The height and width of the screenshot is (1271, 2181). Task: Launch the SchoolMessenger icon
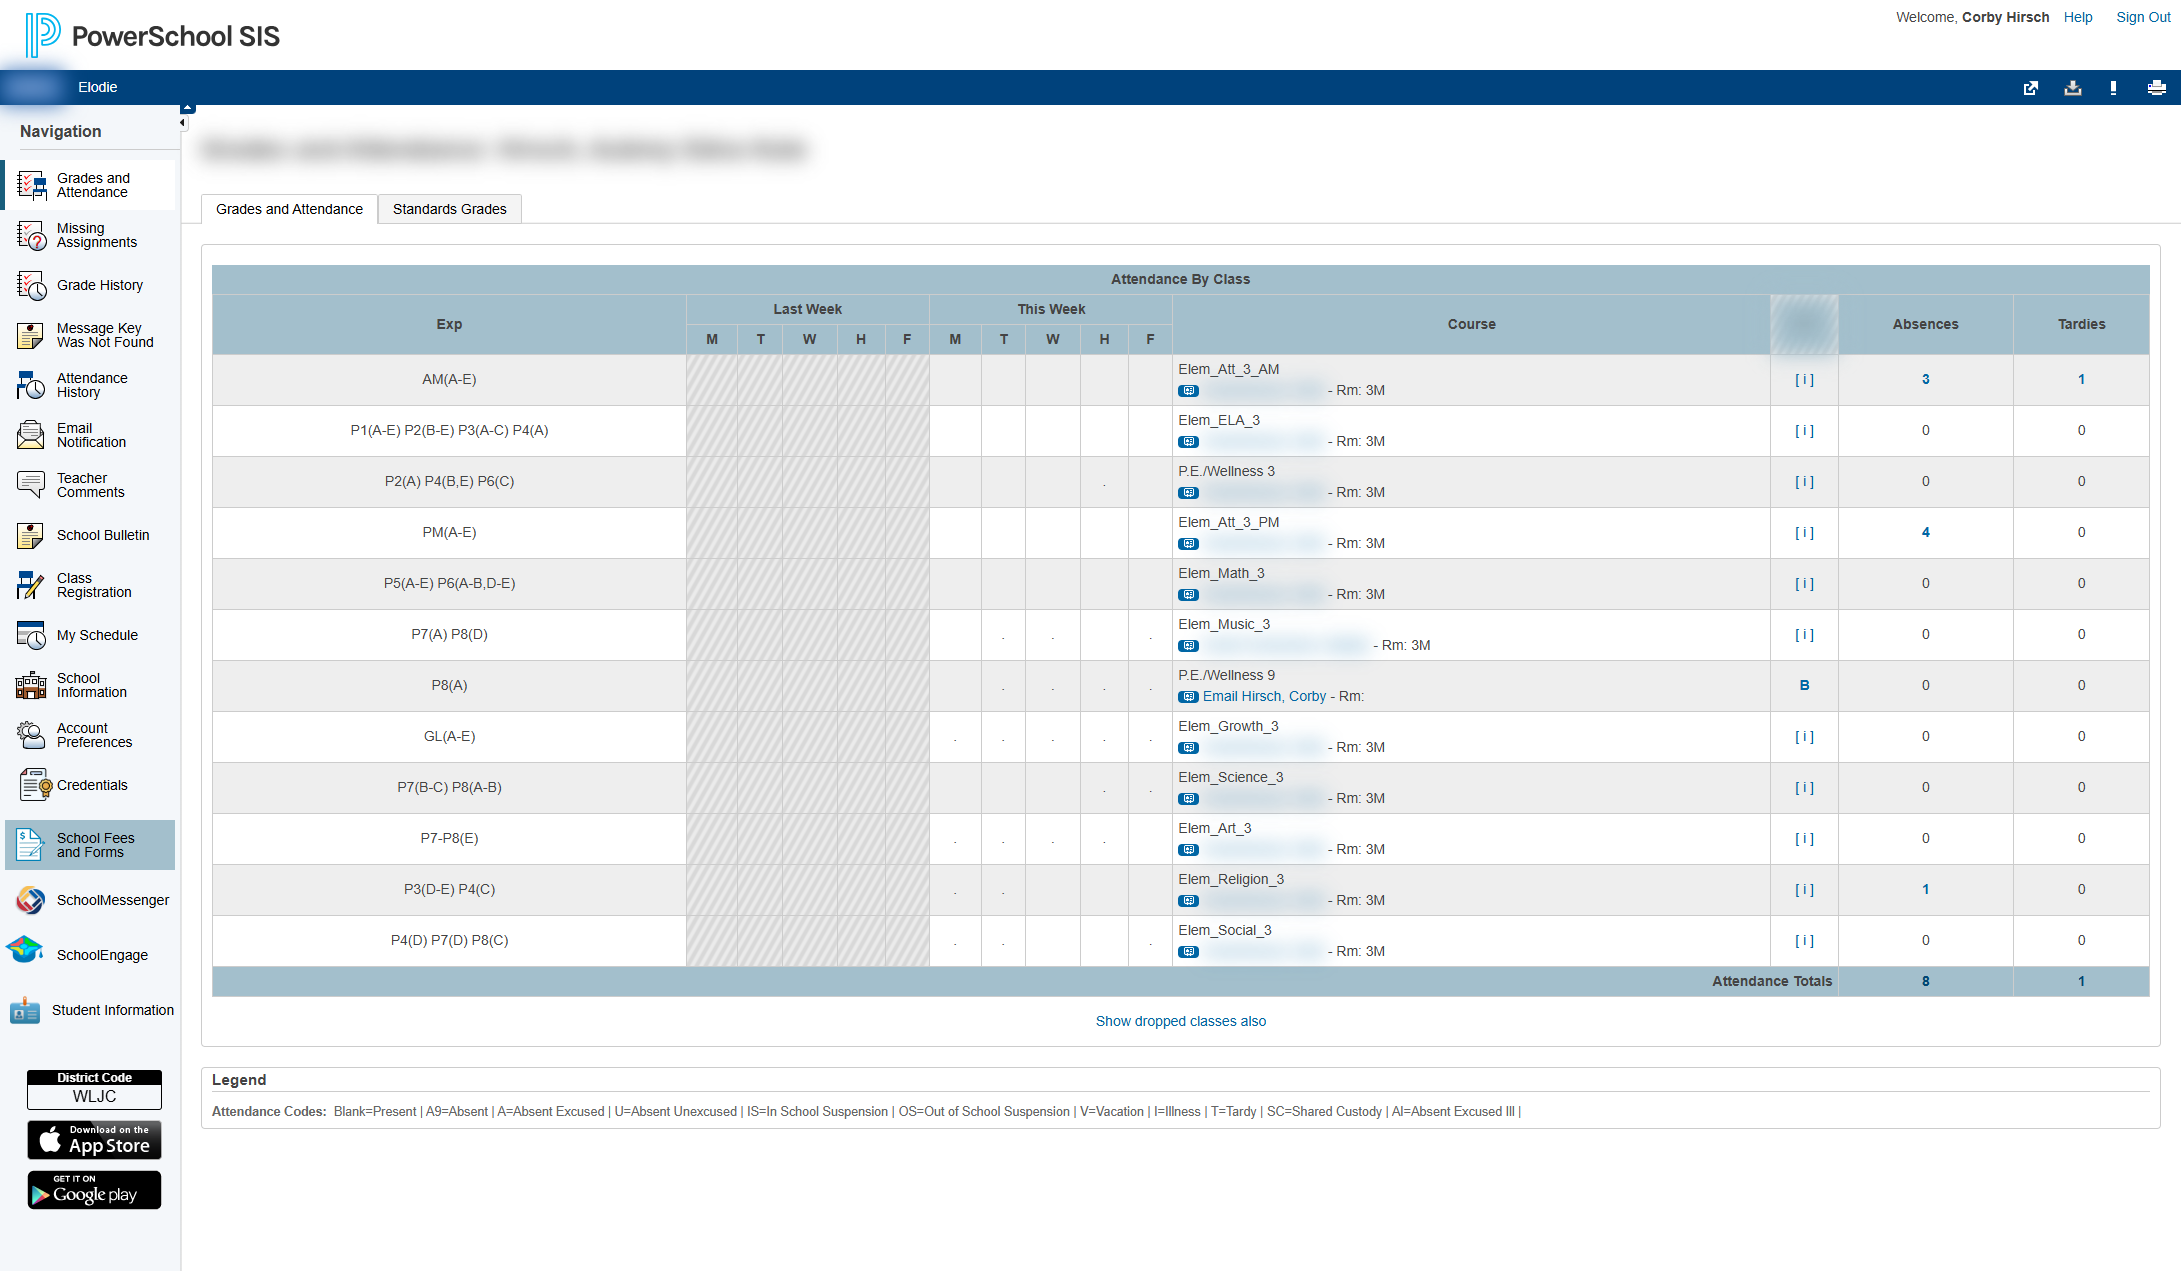tap(30, 900)
